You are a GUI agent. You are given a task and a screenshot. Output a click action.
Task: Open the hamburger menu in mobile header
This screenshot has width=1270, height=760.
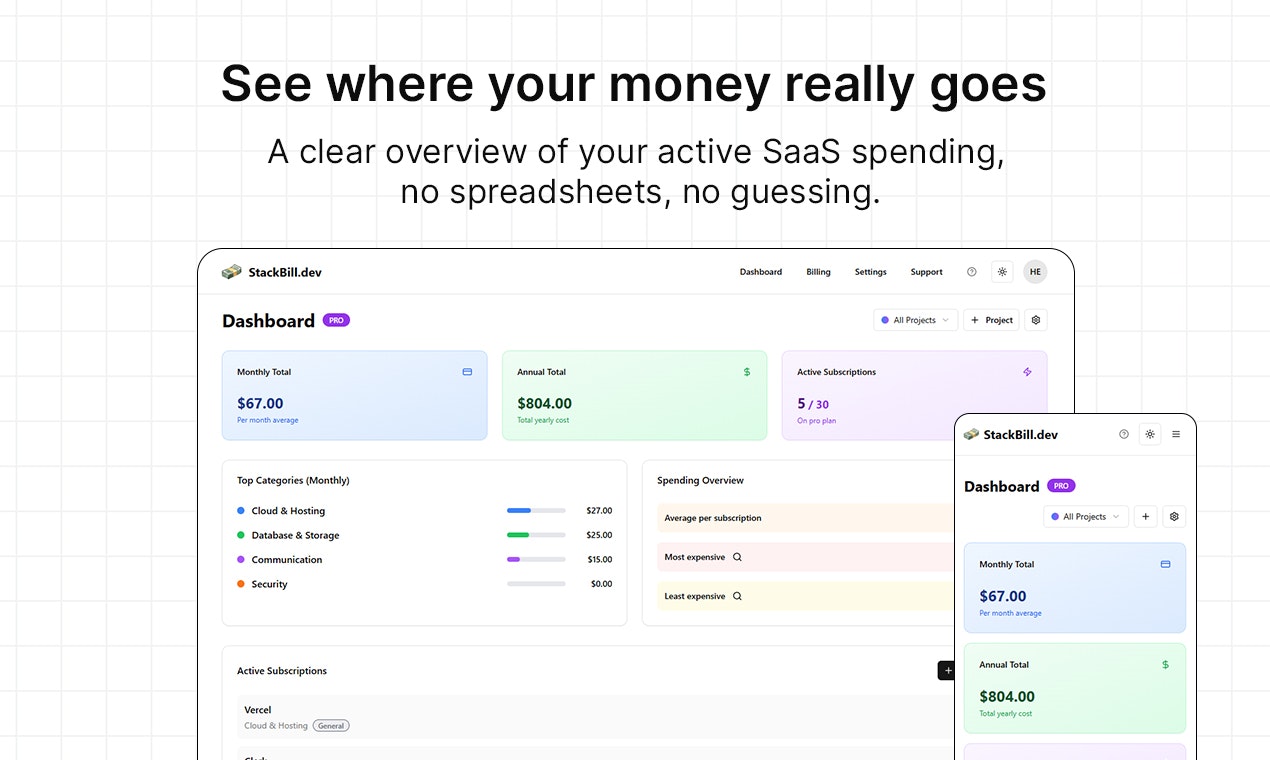(1176, 434)
